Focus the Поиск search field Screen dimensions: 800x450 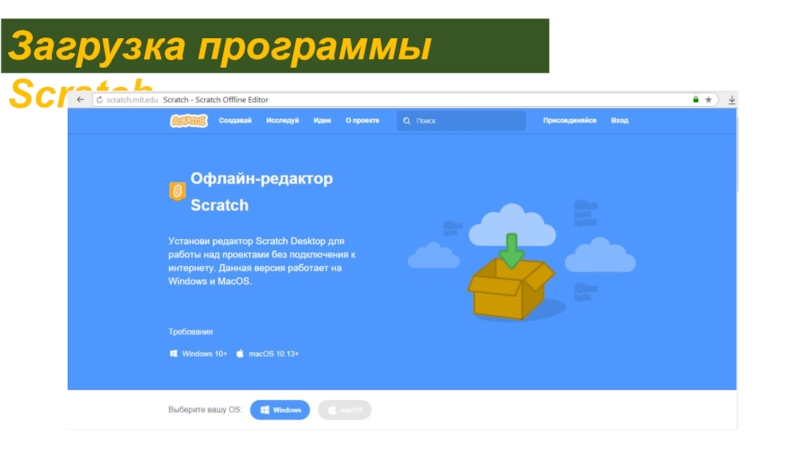(x=461, y=121)
